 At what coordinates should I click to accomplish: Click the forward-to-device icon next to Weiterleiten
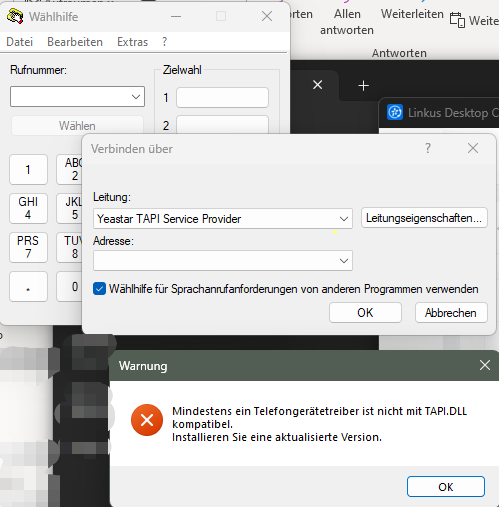tap(457, 20)
